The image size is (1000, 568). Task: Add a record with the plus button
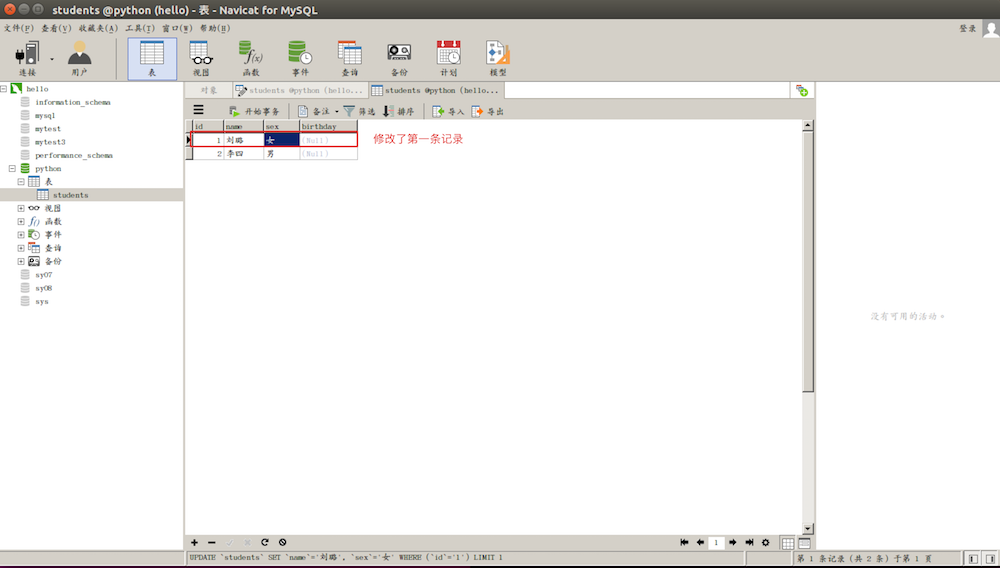(x=194, y=542)
